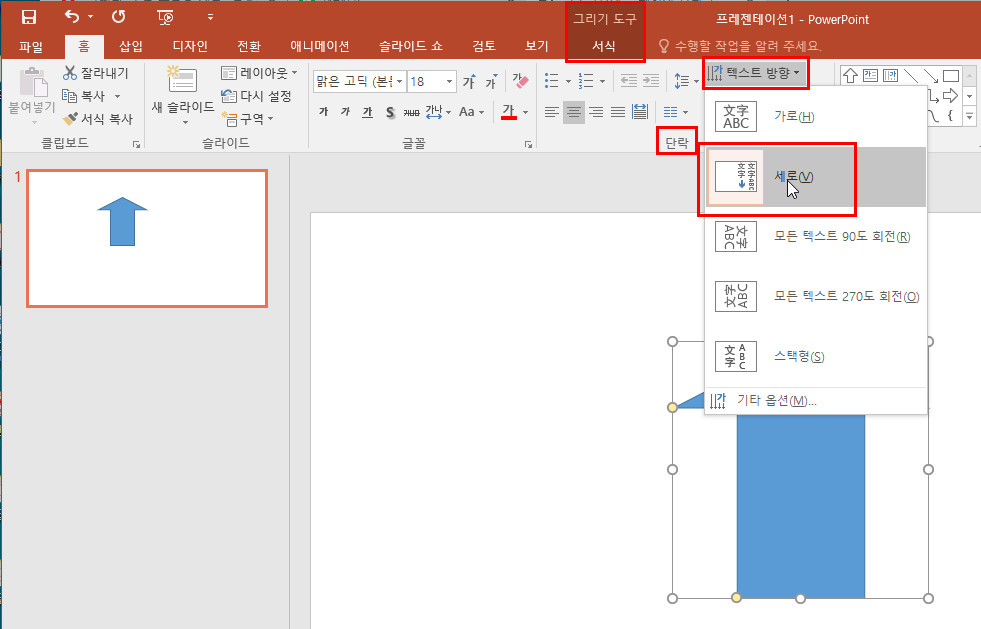Increase font size with the larger 가 icon

tap(468, 81)
